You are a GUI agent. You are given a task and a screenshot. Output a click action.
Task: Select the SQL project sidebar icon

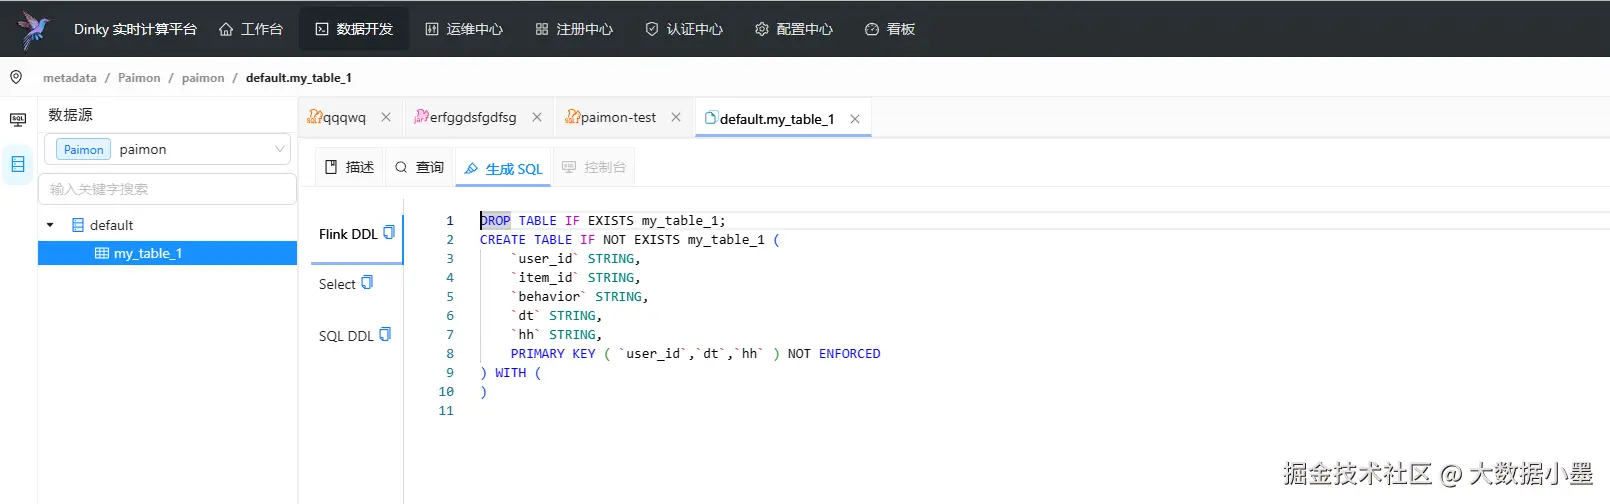(18, 120)
